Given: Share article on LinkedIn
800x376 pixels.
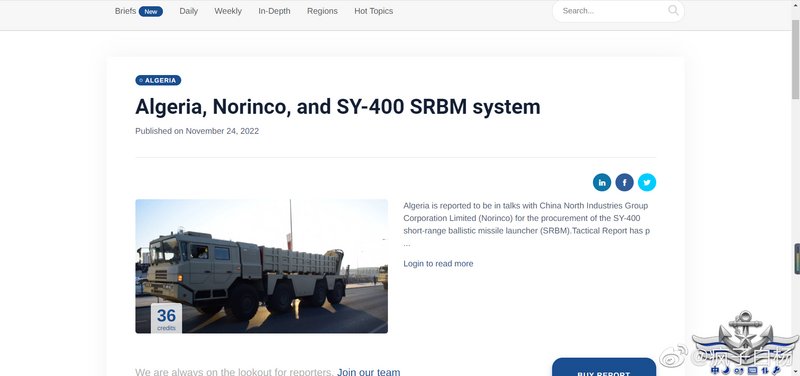Looking at the screenshot, I should click(x=602, y=182).
